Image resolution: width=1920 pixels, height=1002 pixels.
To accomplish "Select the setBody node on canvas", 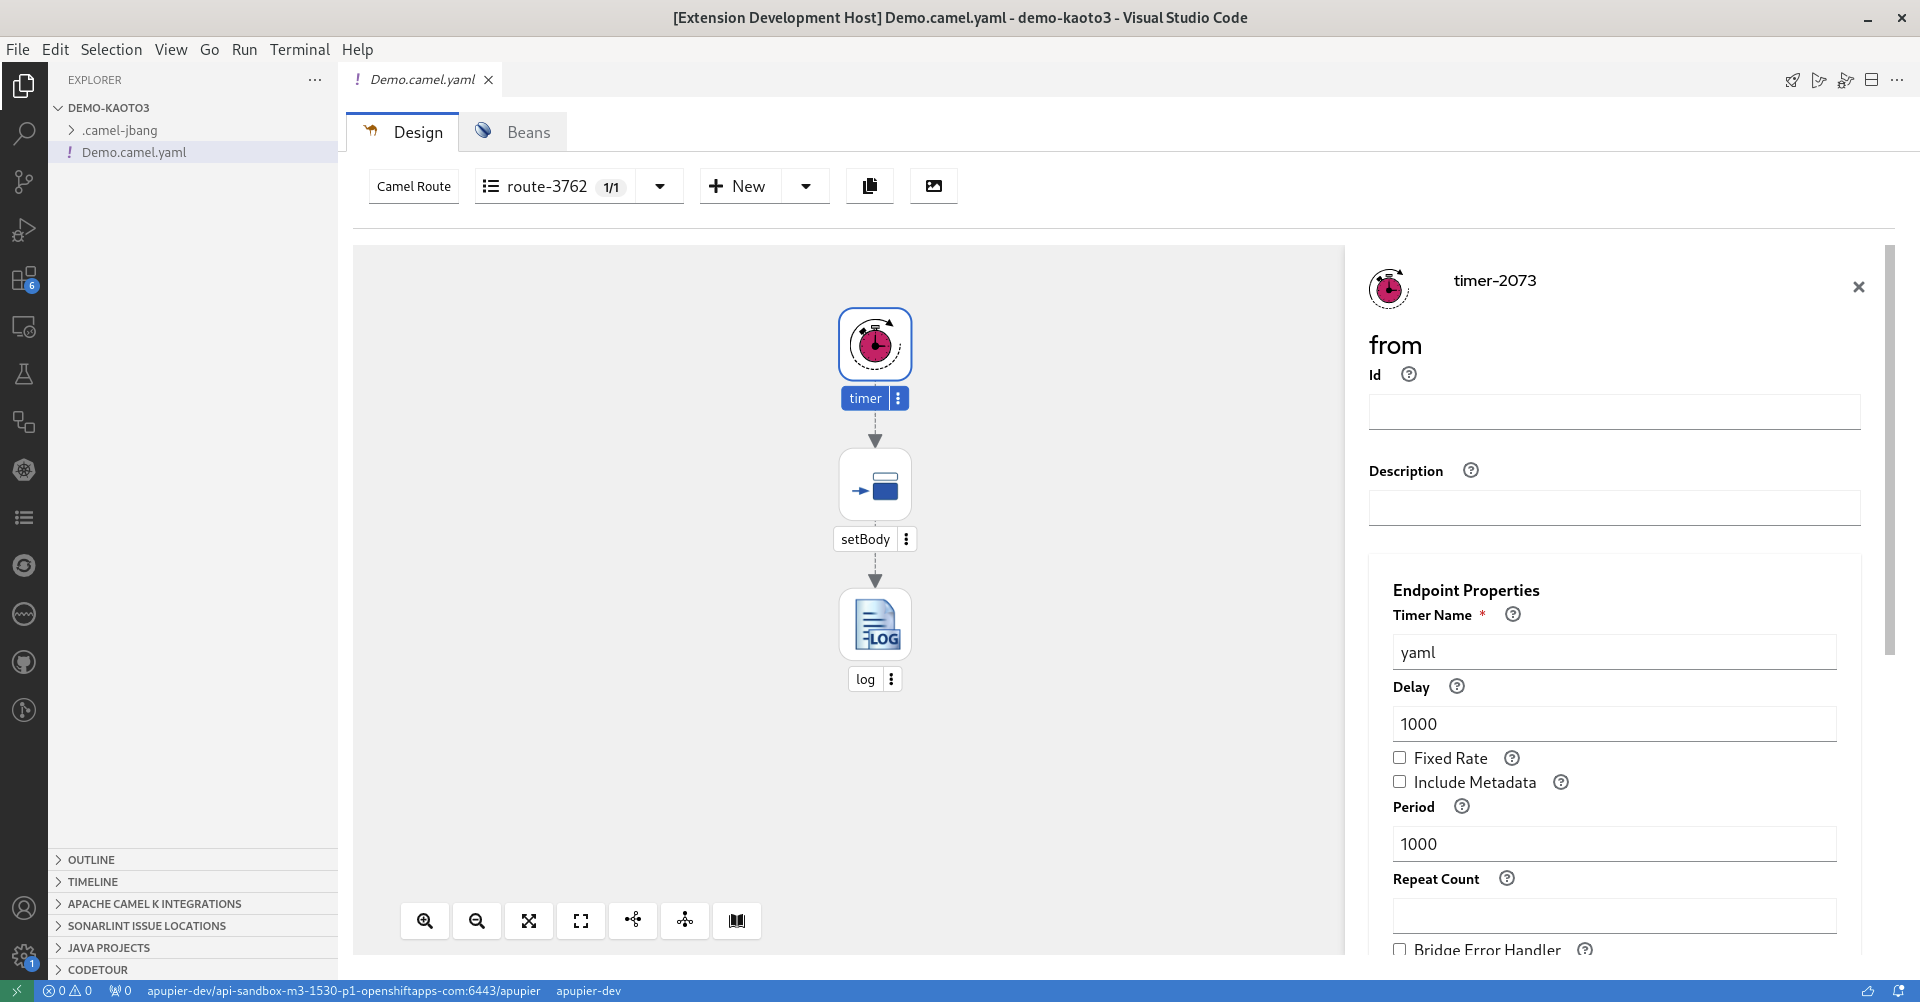I will (875, 485).
